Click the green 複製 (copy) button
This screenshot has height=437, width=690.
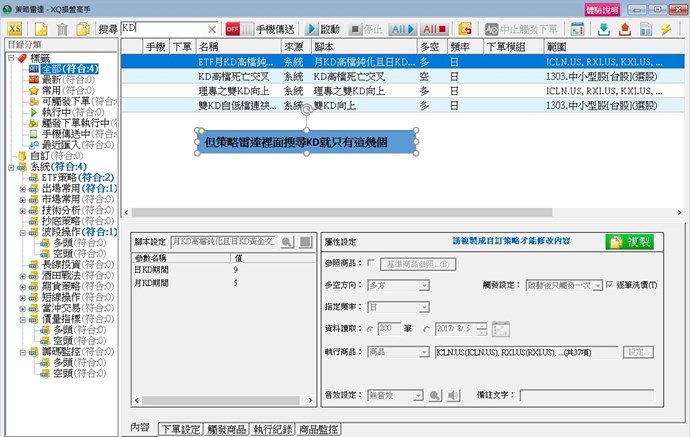(628, 242)
